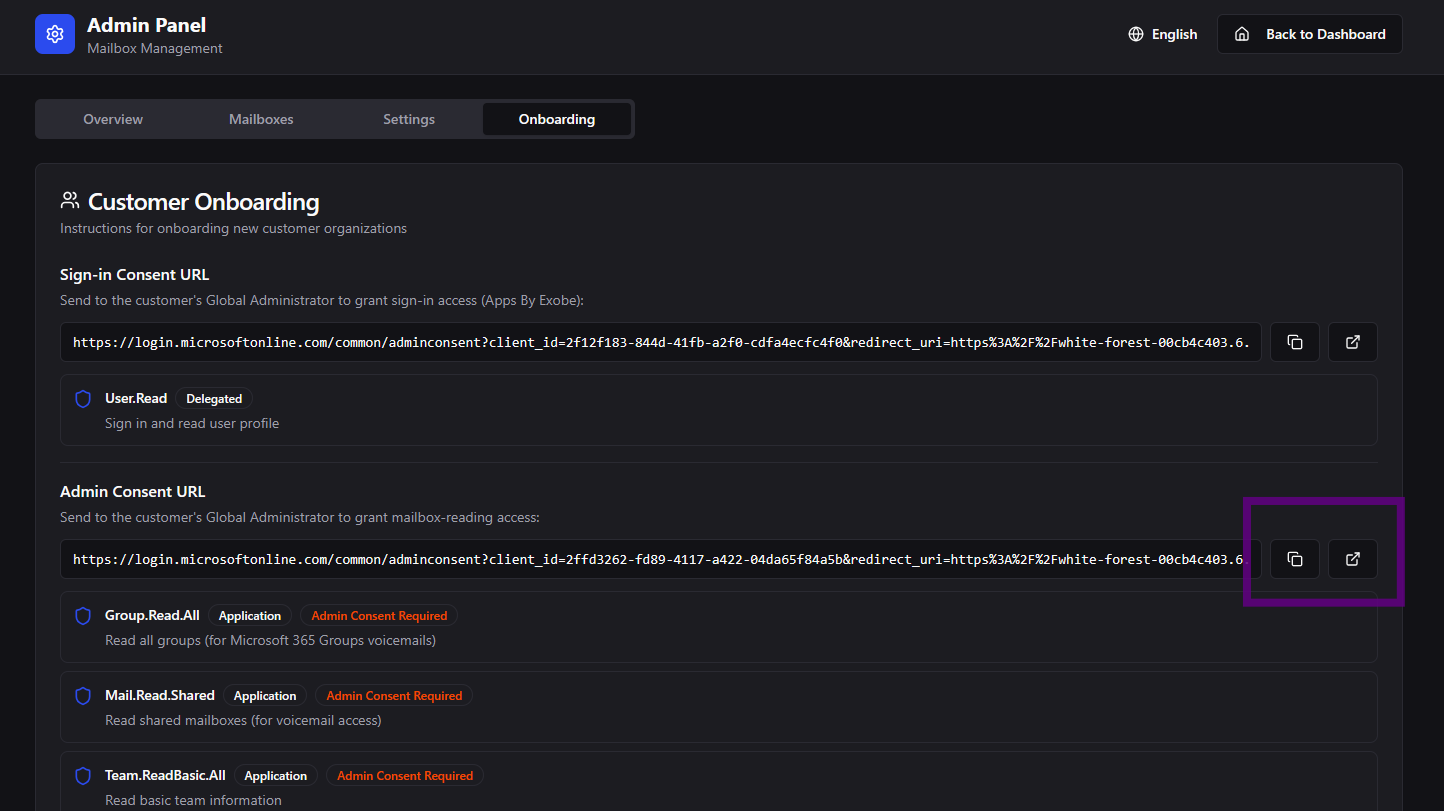Select the Onboarding tab
Screen dimensions: 1444x811
[x=557, y=119]
